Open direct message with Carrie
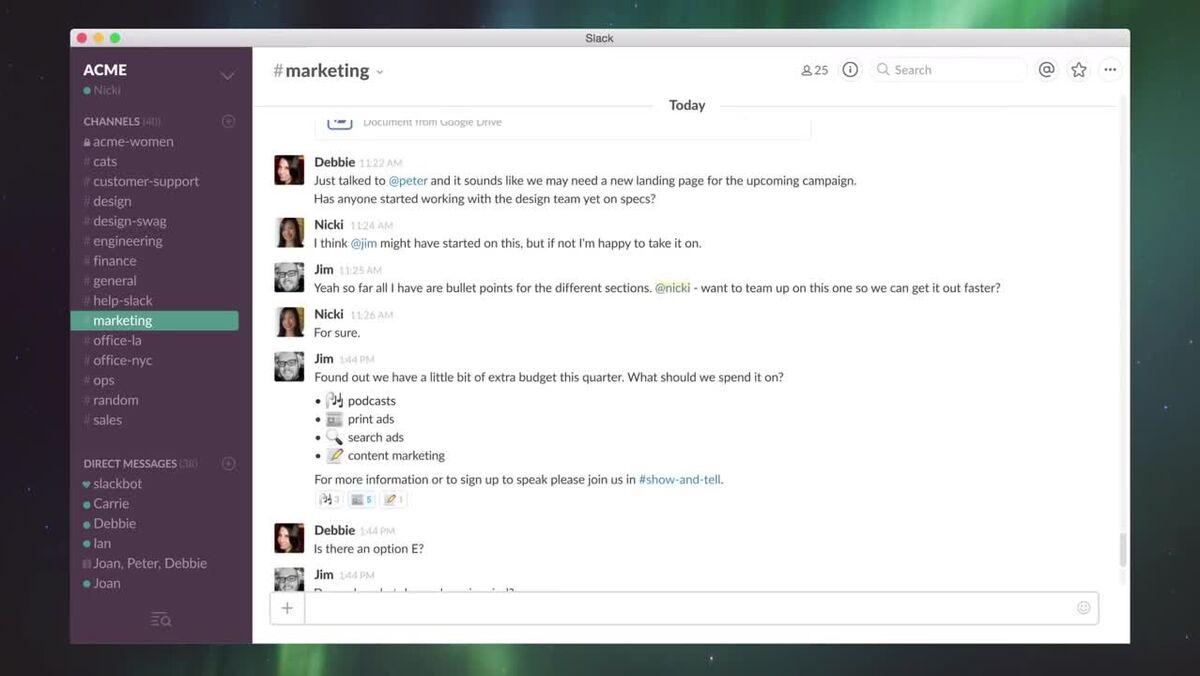Screen dimensions: 1200x676 pos(111,504)
